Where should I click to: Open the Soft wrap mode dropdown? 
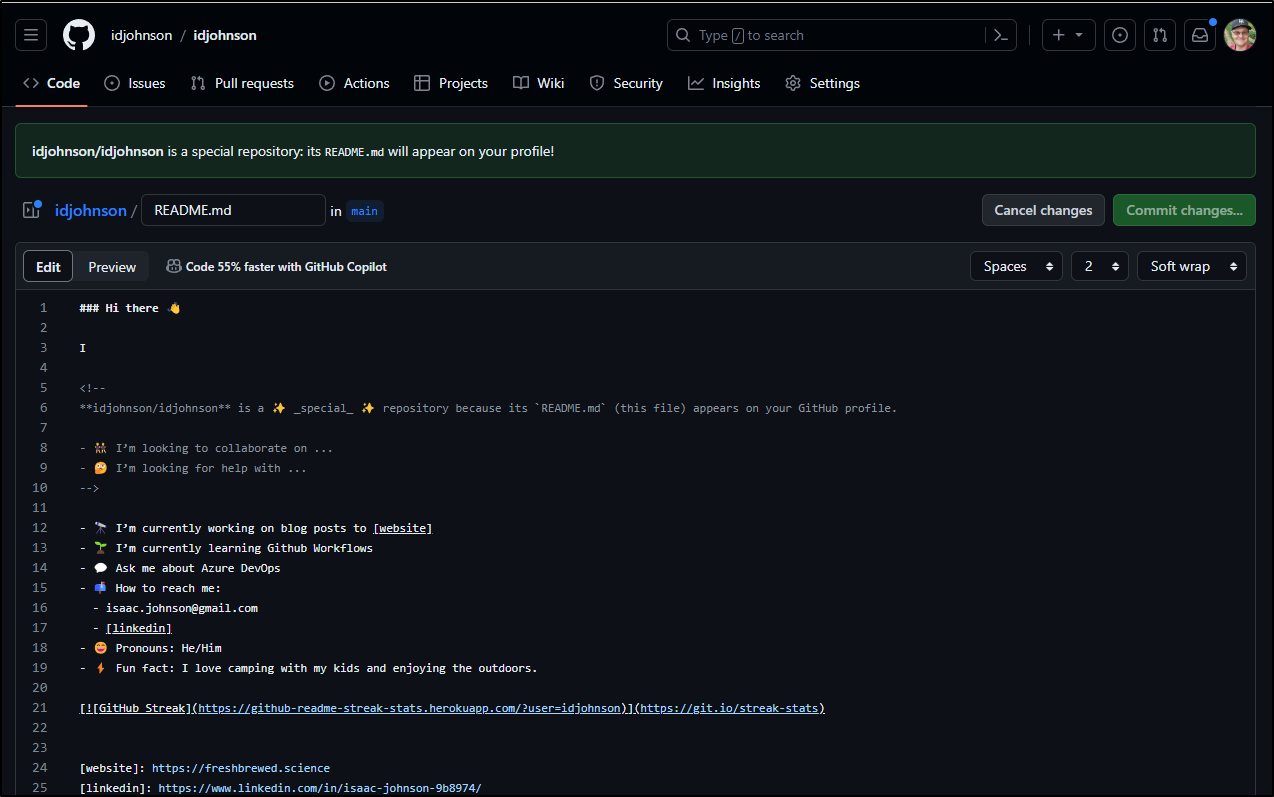1192,266
